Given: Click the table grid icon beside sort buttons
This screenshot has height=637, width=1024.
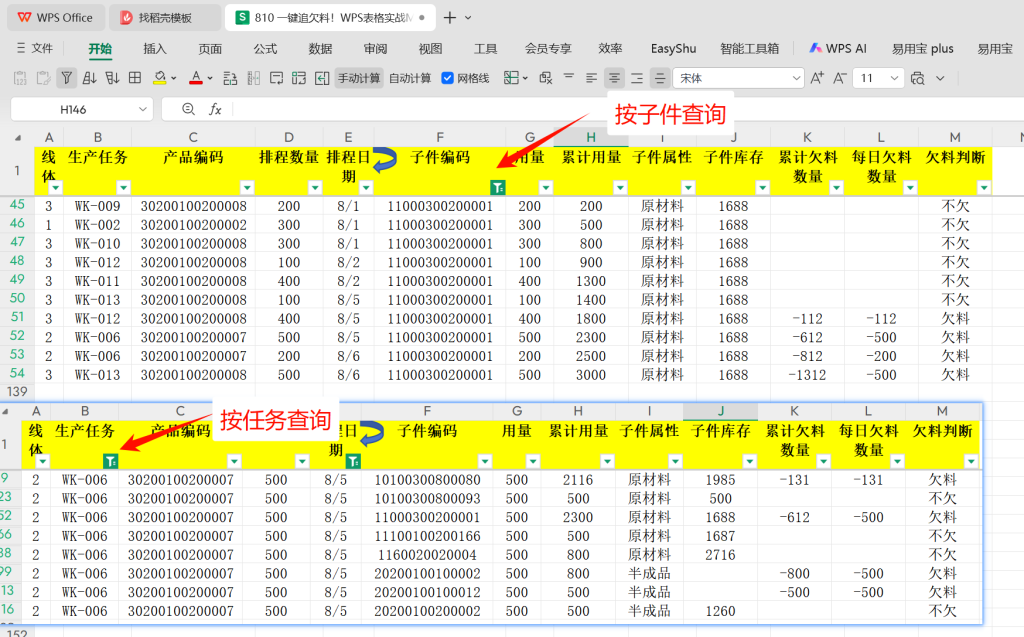Looking at the screenshot, I should 135,78.
